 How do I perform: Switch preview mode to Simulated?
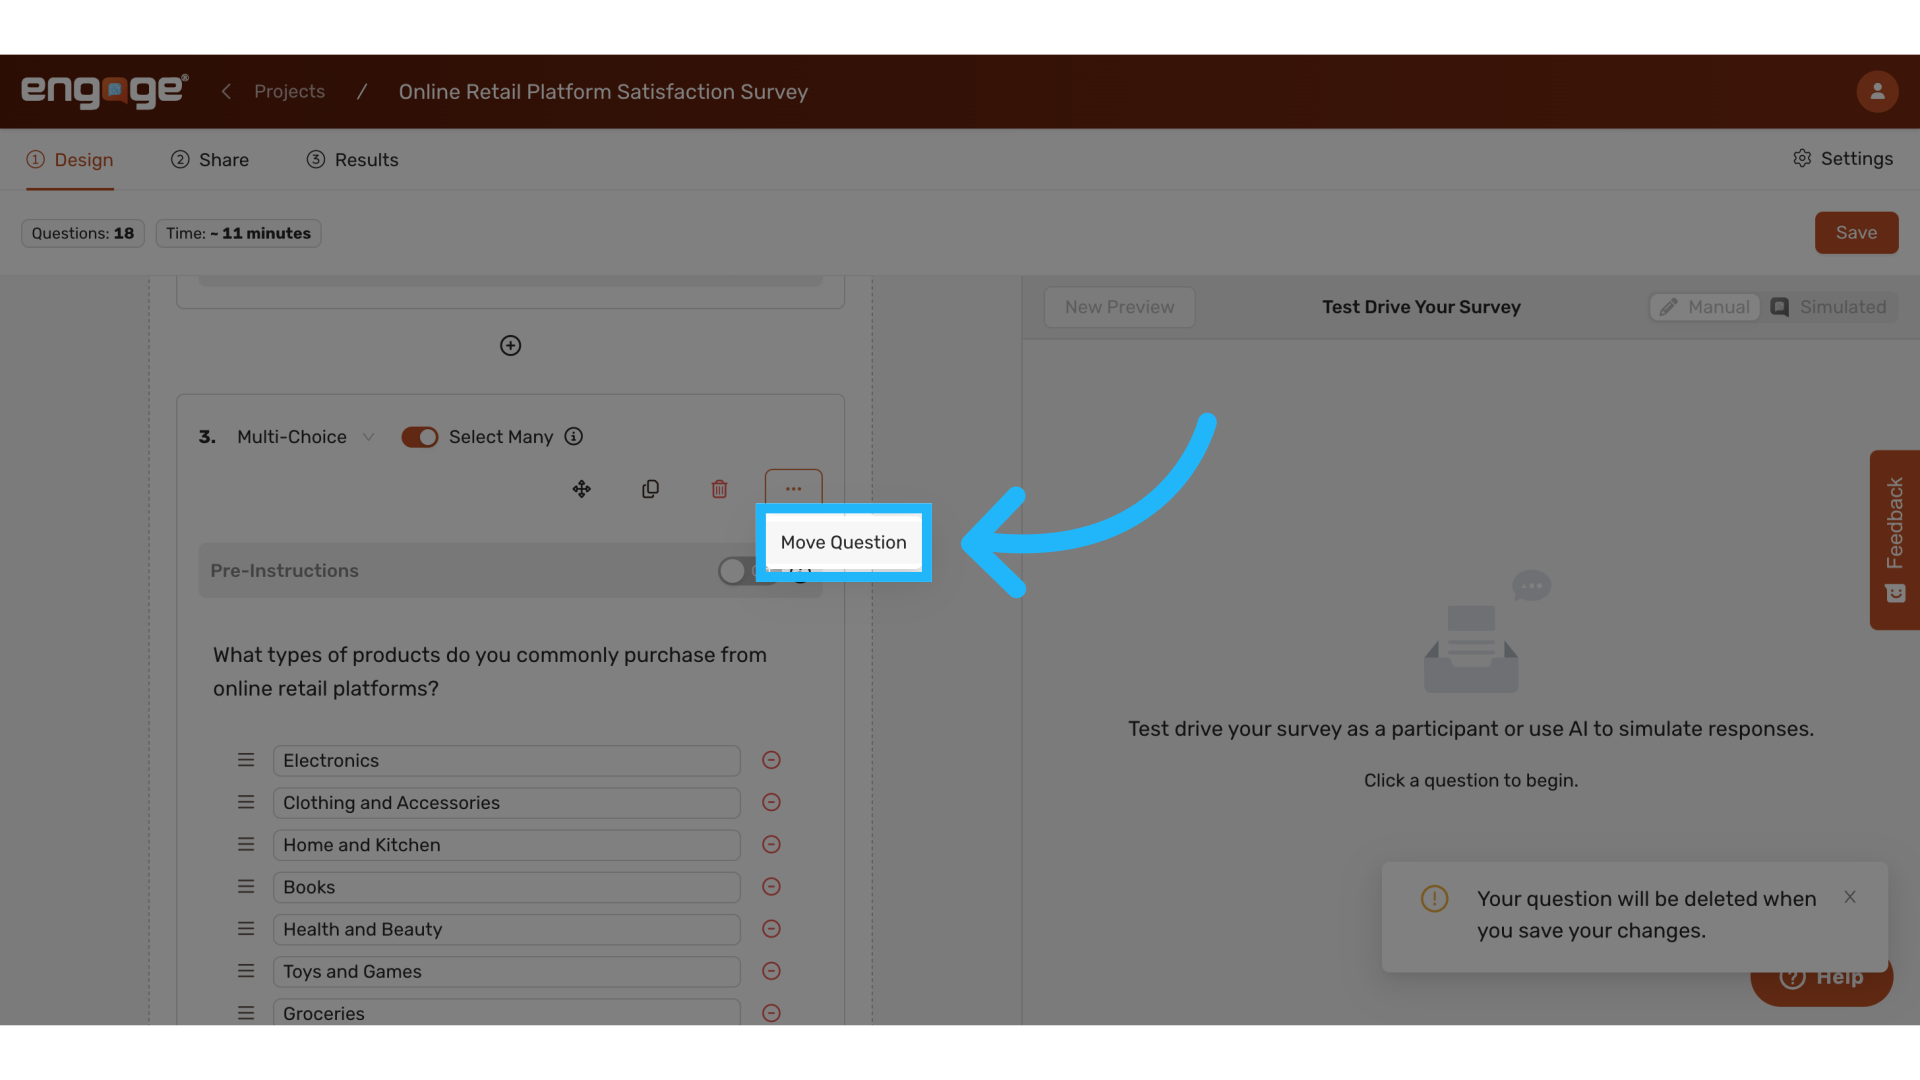tap(1829, 307)
